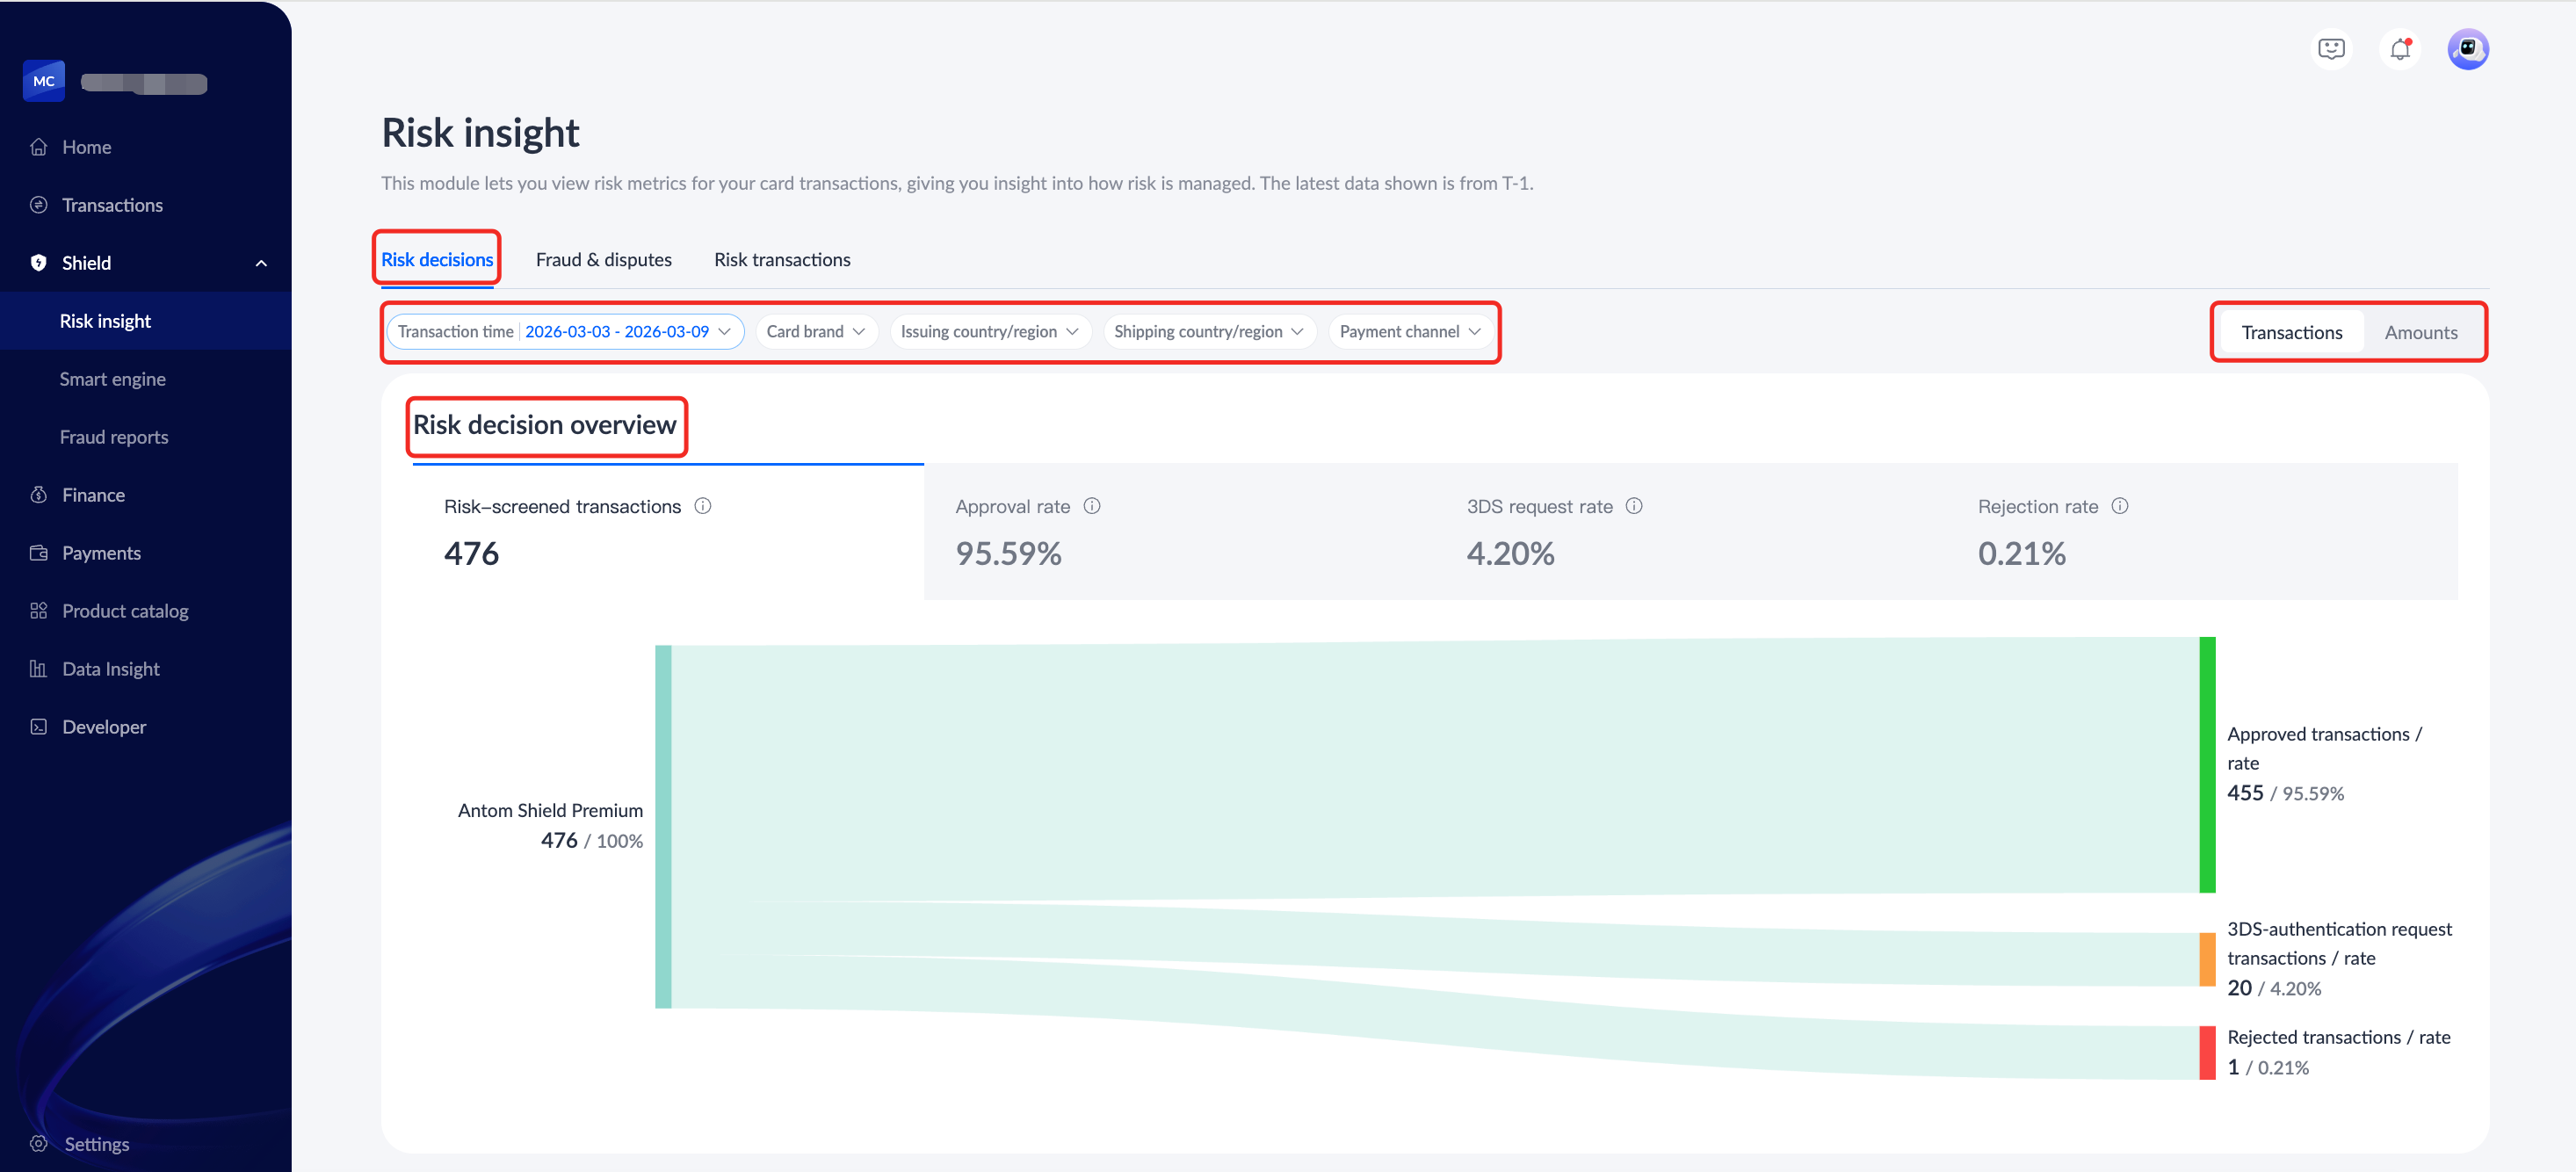Open the notifications bell icon

coord(2400,49)
